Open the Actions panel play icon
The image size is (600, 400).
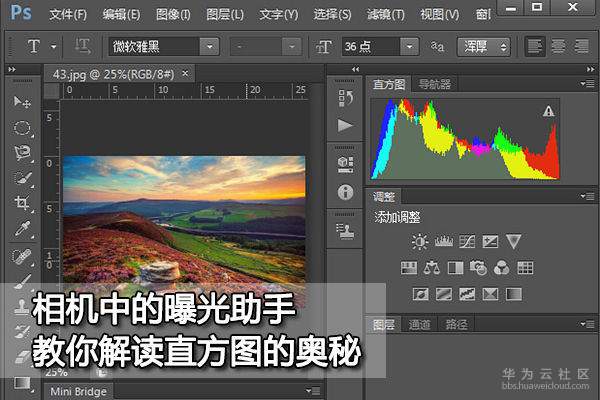(345, 125)
